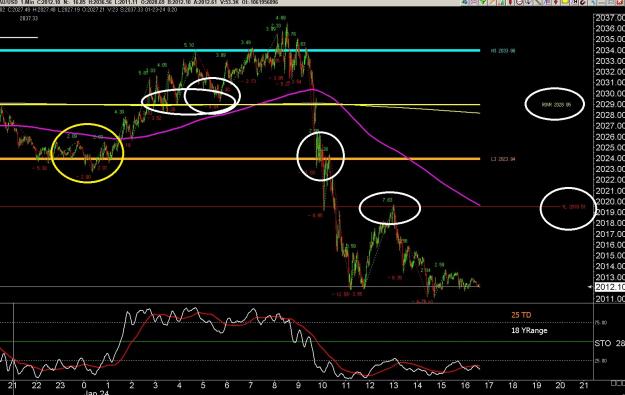Click the 2012.10 current price tag
The image size is (625, 395).
pos(610,287)
